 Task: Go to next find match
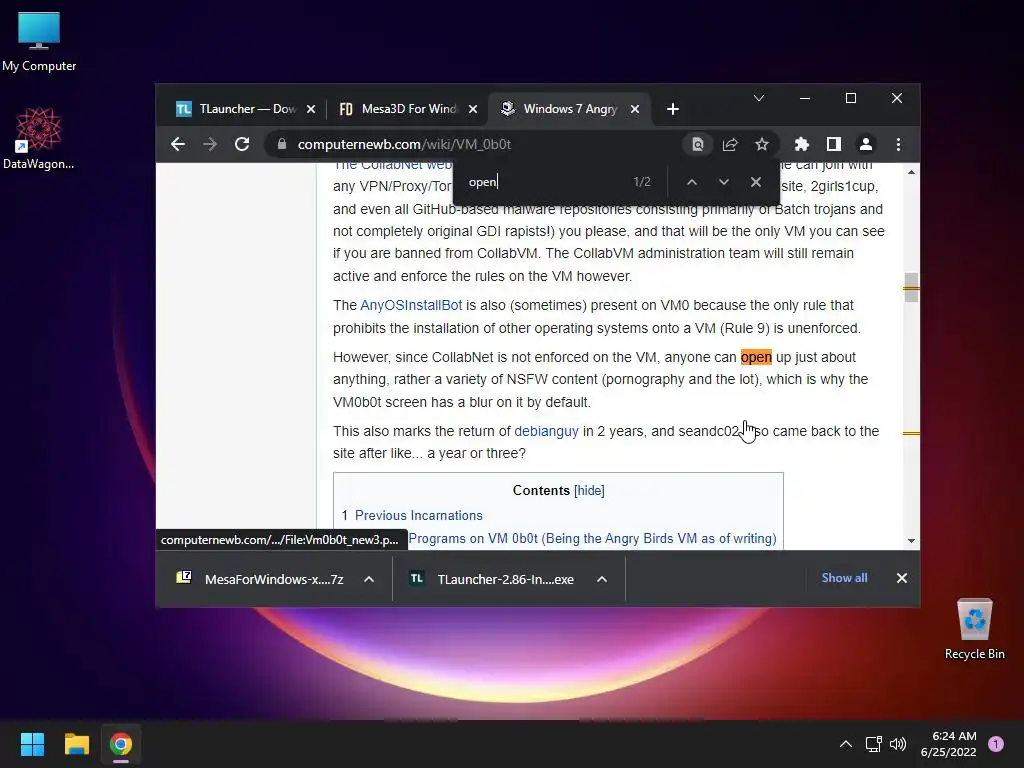[724, 182]
